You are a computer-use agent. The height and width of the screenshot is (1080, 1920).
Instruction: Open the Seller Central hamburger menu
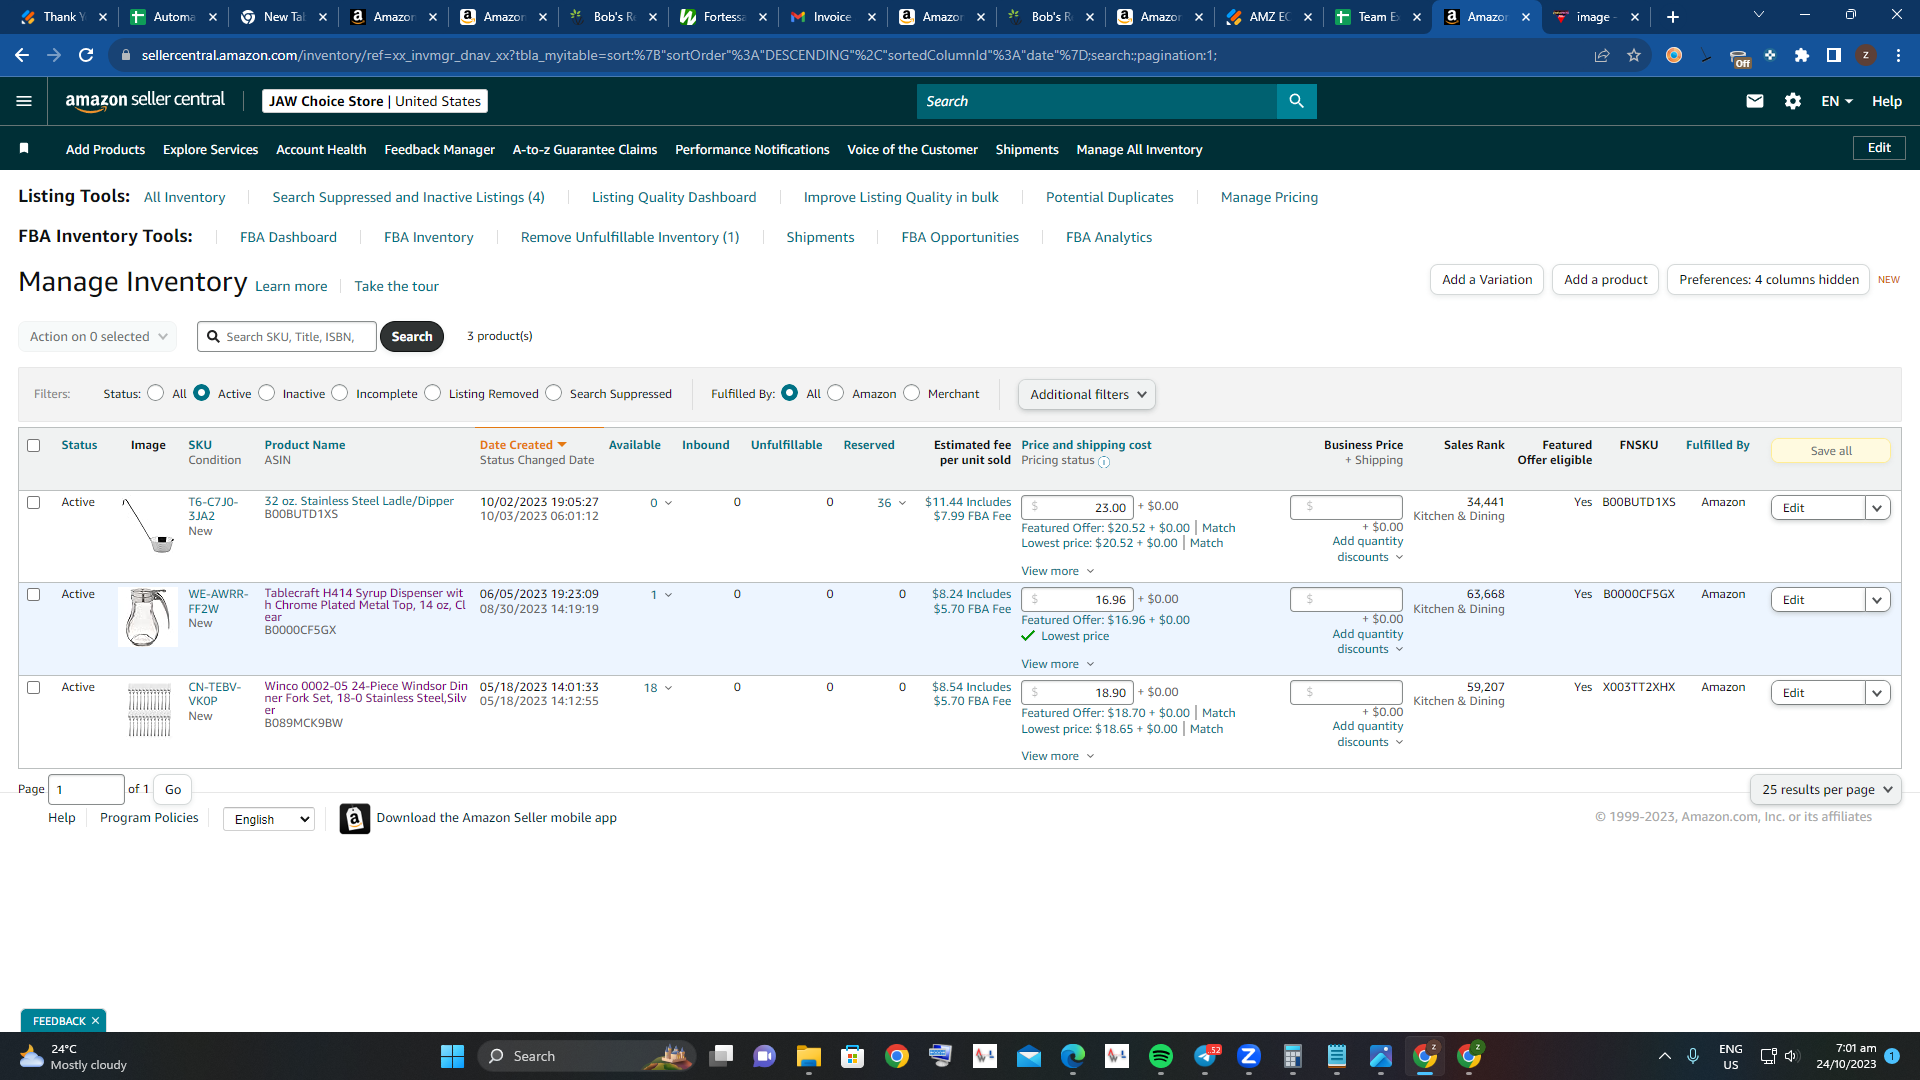point(24,101)
